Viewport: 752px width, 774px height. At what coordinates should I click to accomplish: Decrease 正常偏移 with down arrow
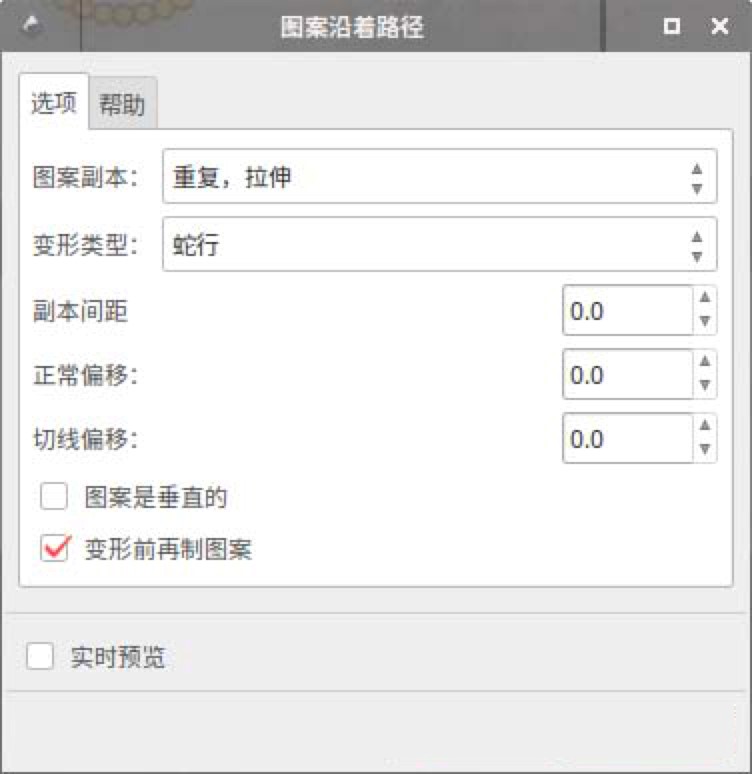pyautogui.click(x=705, y=387)
